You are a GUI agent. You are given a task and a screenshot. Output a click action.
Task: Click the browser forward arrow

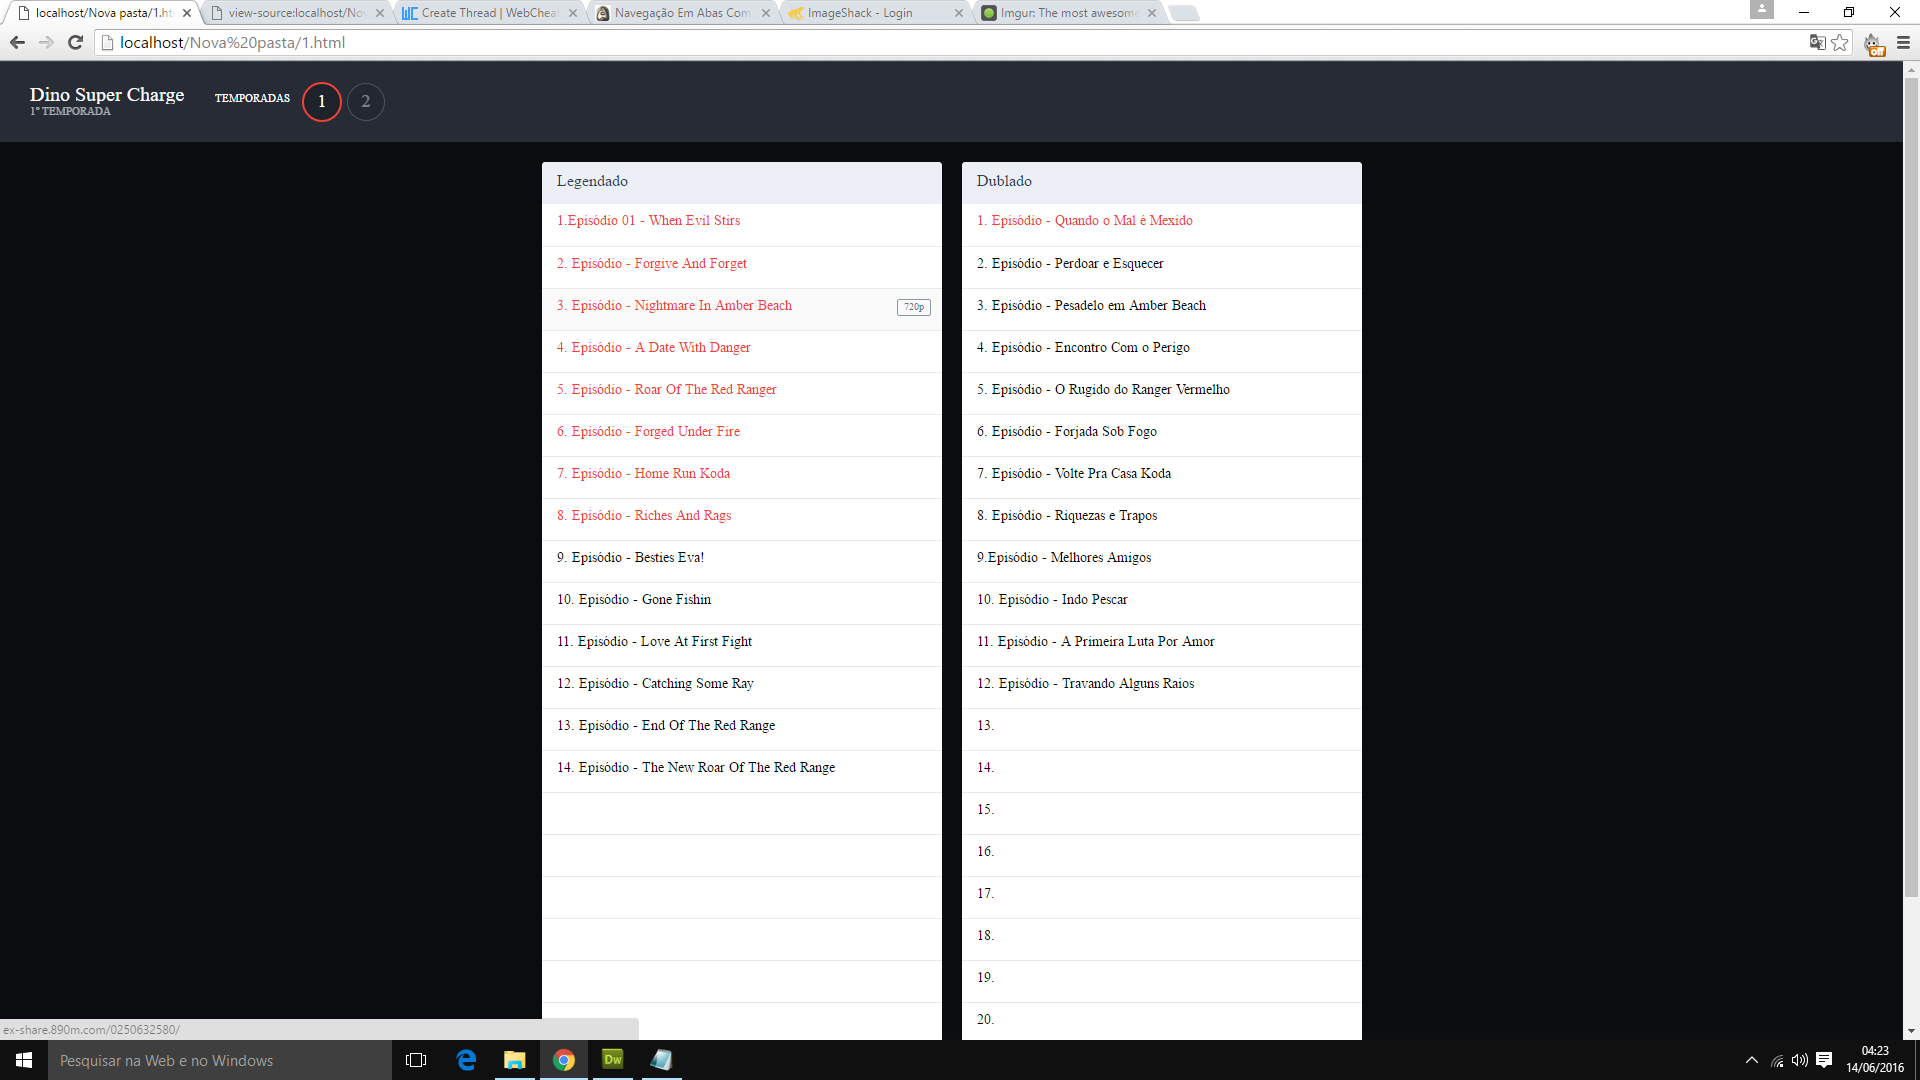(46, 42)
